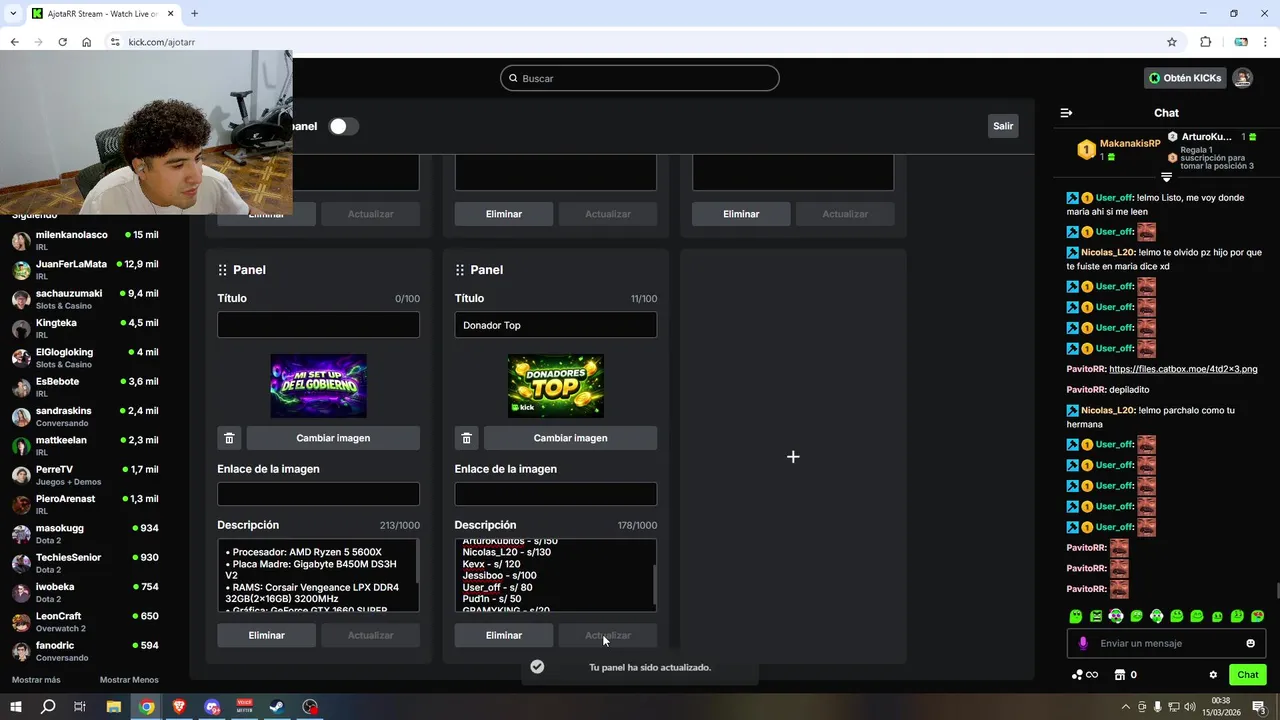Expand the gift leaderboard with the down arrow
The height and width of the screenshot is (720, 1280).
pyautogui.click(x=1166, y=177)
